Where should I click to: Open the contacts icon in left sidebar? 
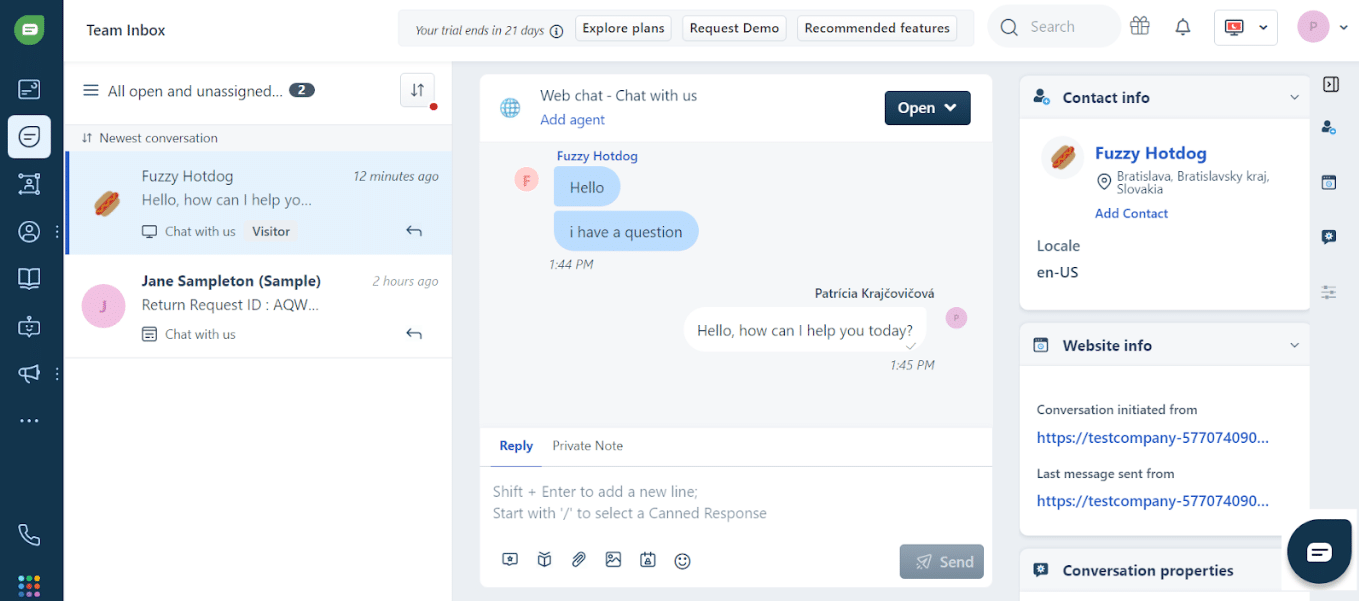[x=29, y=232]
